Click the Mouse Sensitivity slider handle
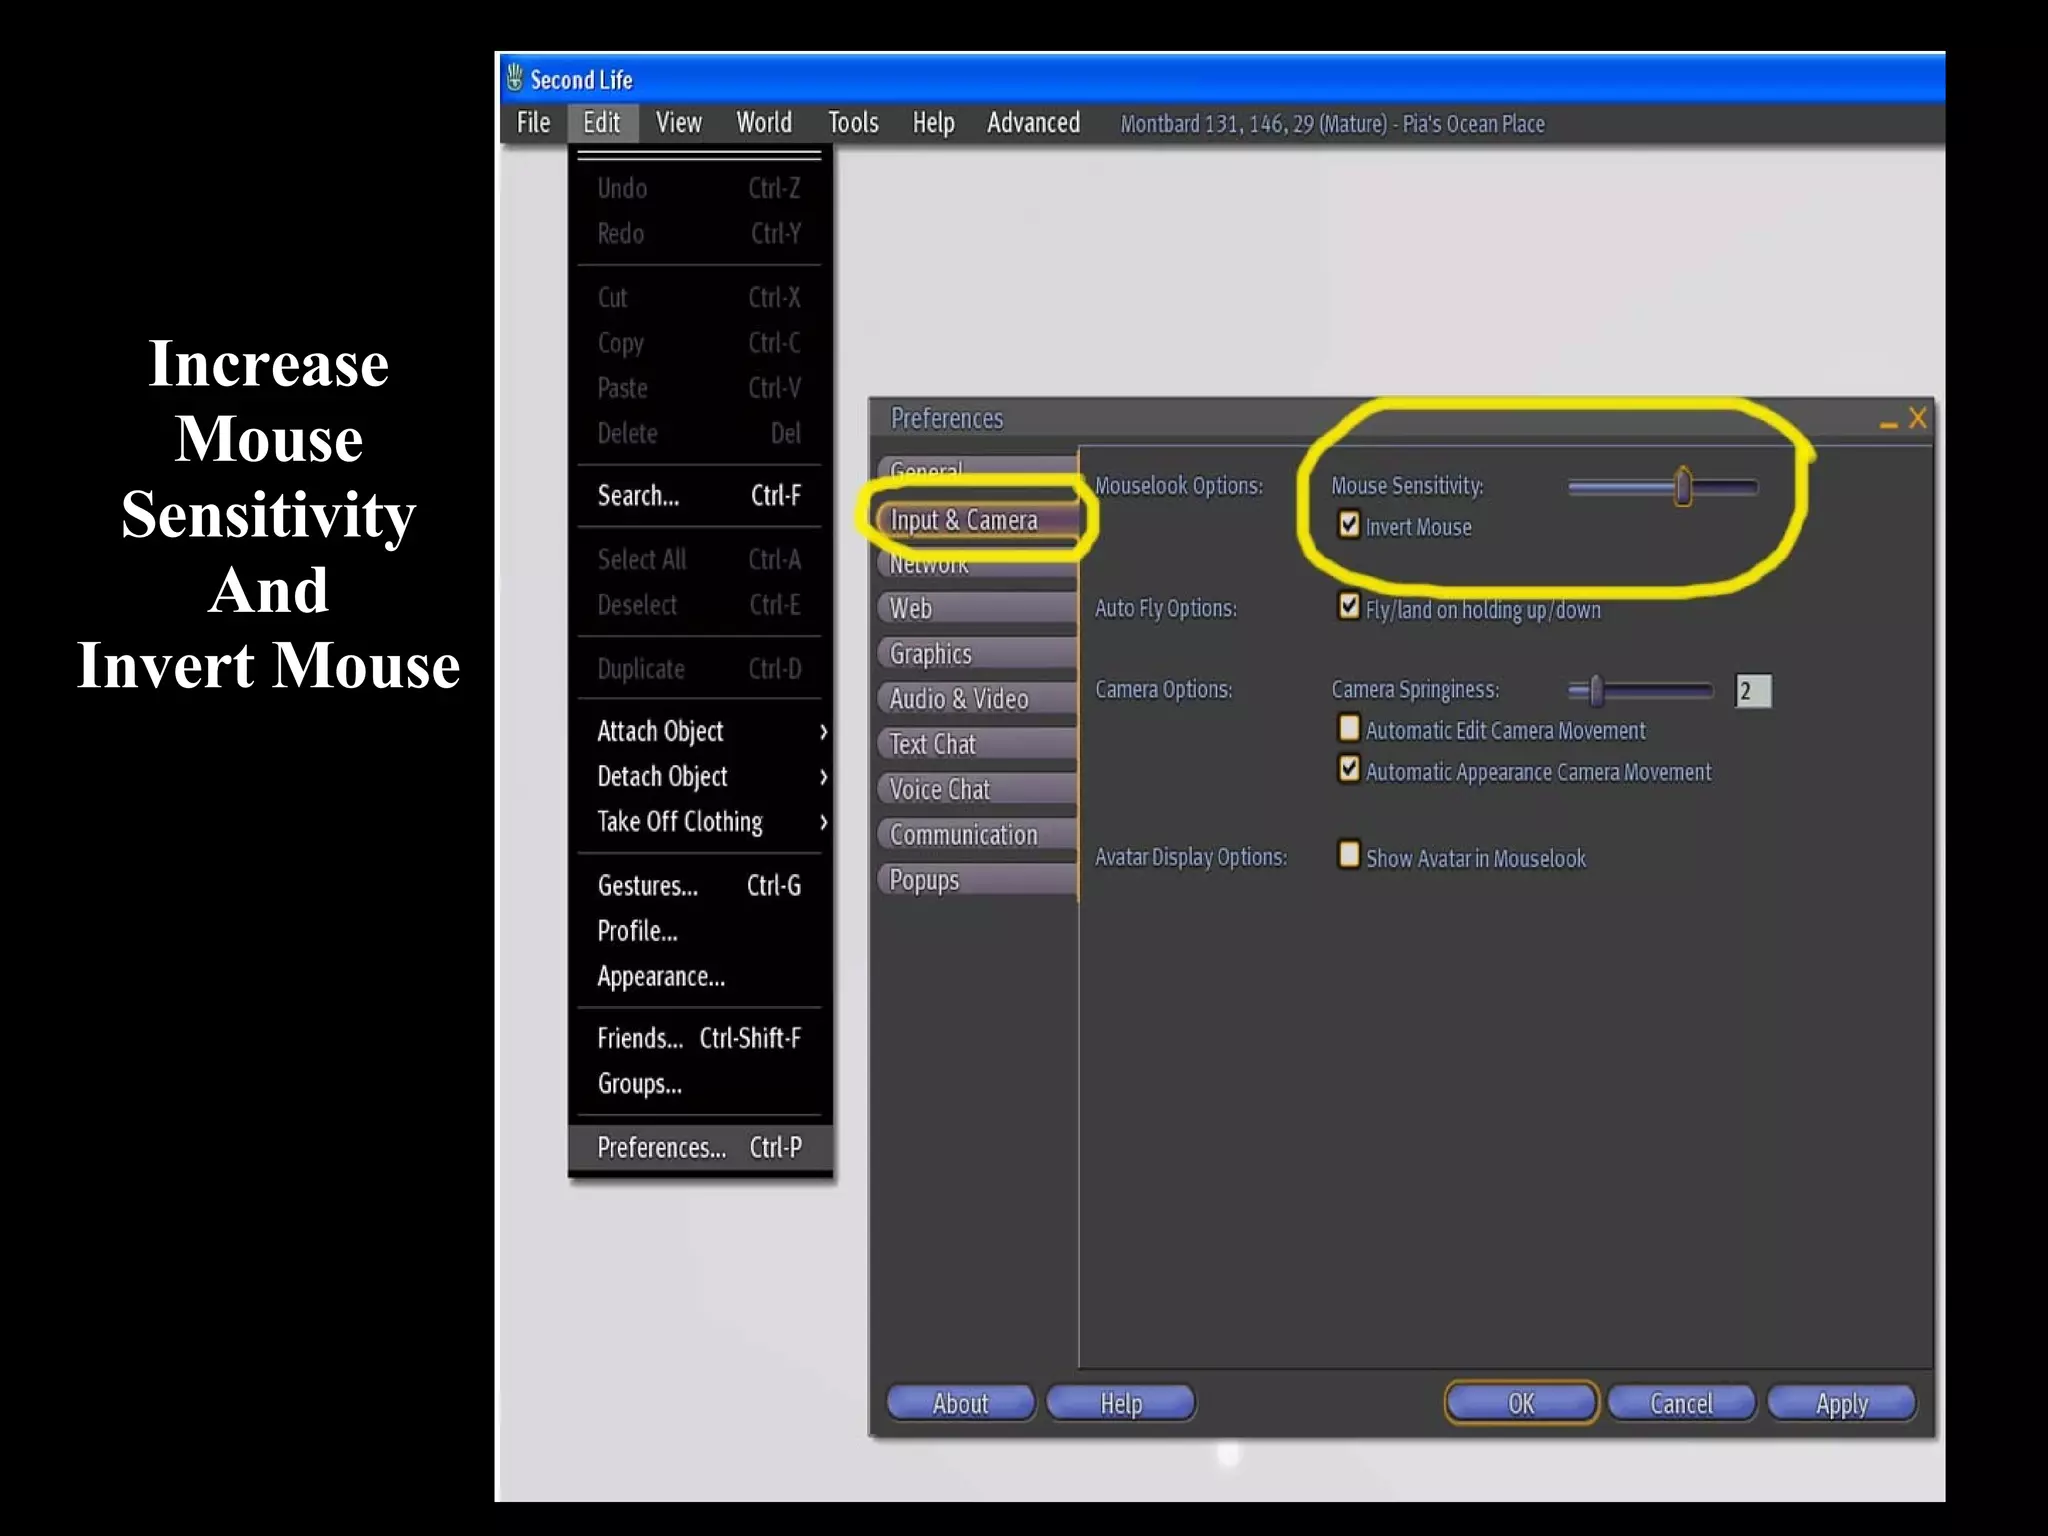This screenshot has height=1536, width=2048. (x=1683, y=486)
